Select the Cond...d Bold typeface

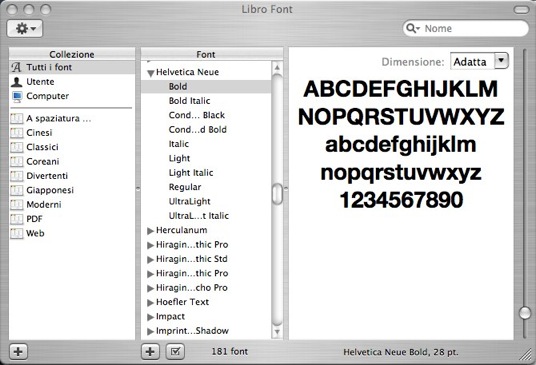[206, 130]
